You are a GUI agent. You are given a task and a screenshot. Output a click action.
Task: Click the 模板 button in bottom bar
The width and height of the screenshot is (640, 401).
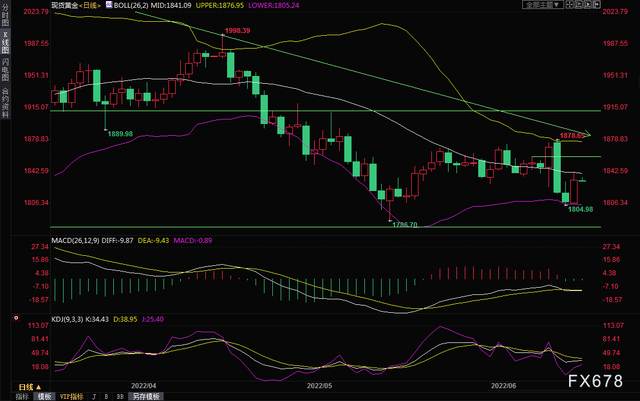coord(44,395)
